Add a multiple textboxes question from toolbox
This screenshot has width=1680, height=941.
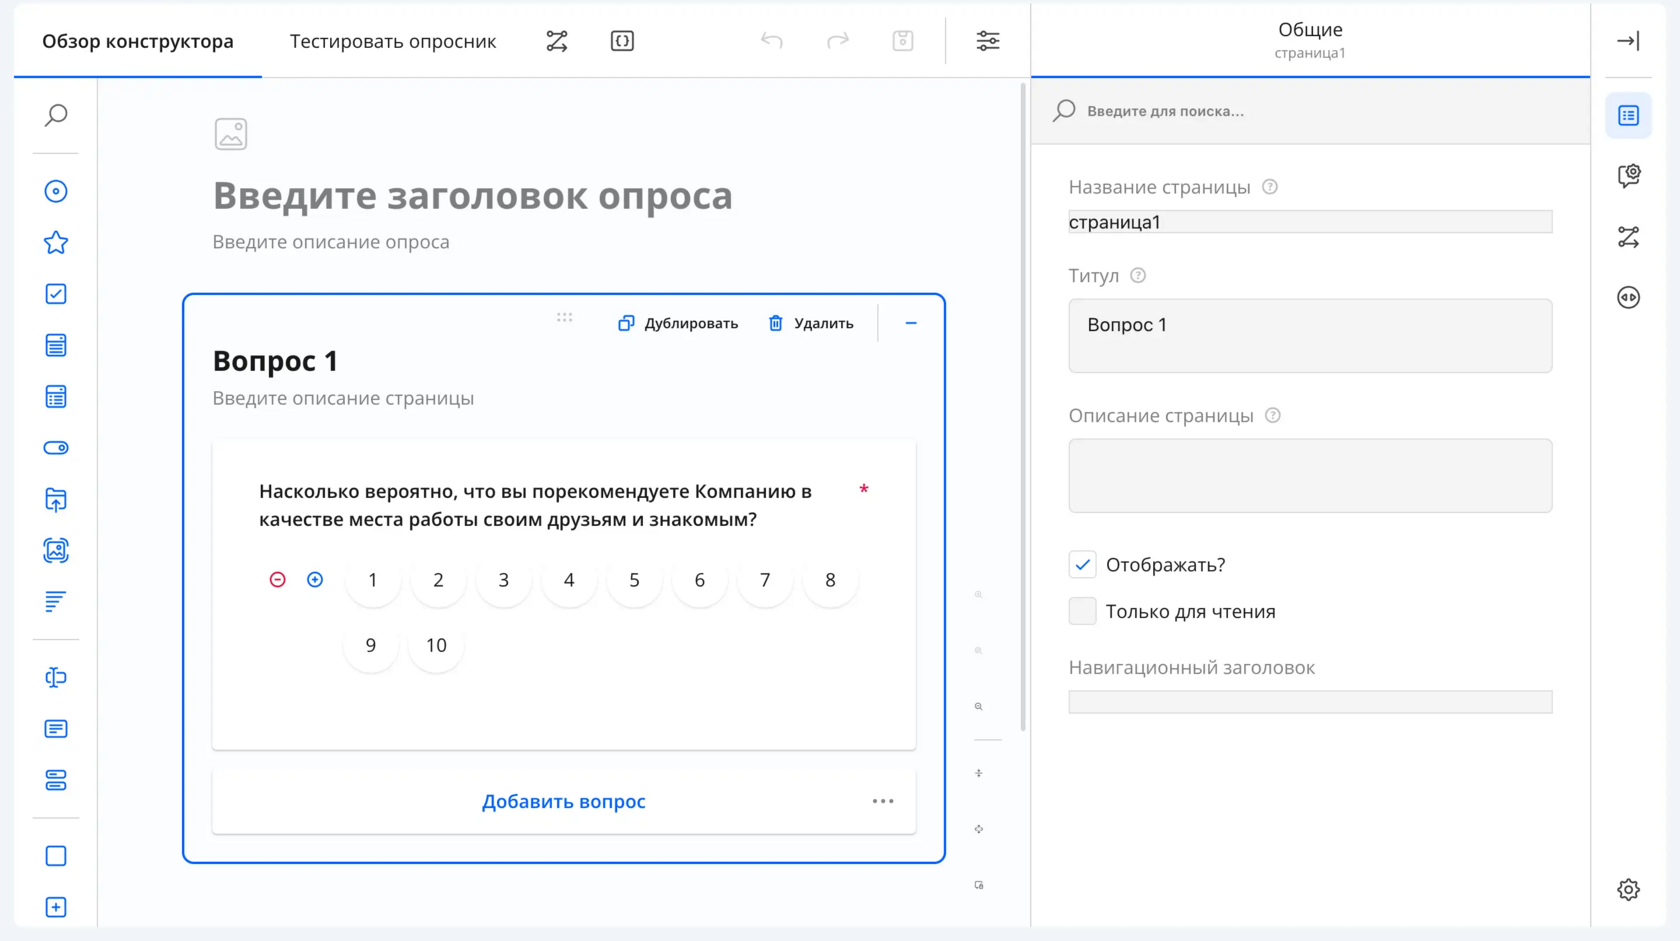point(56,780)
